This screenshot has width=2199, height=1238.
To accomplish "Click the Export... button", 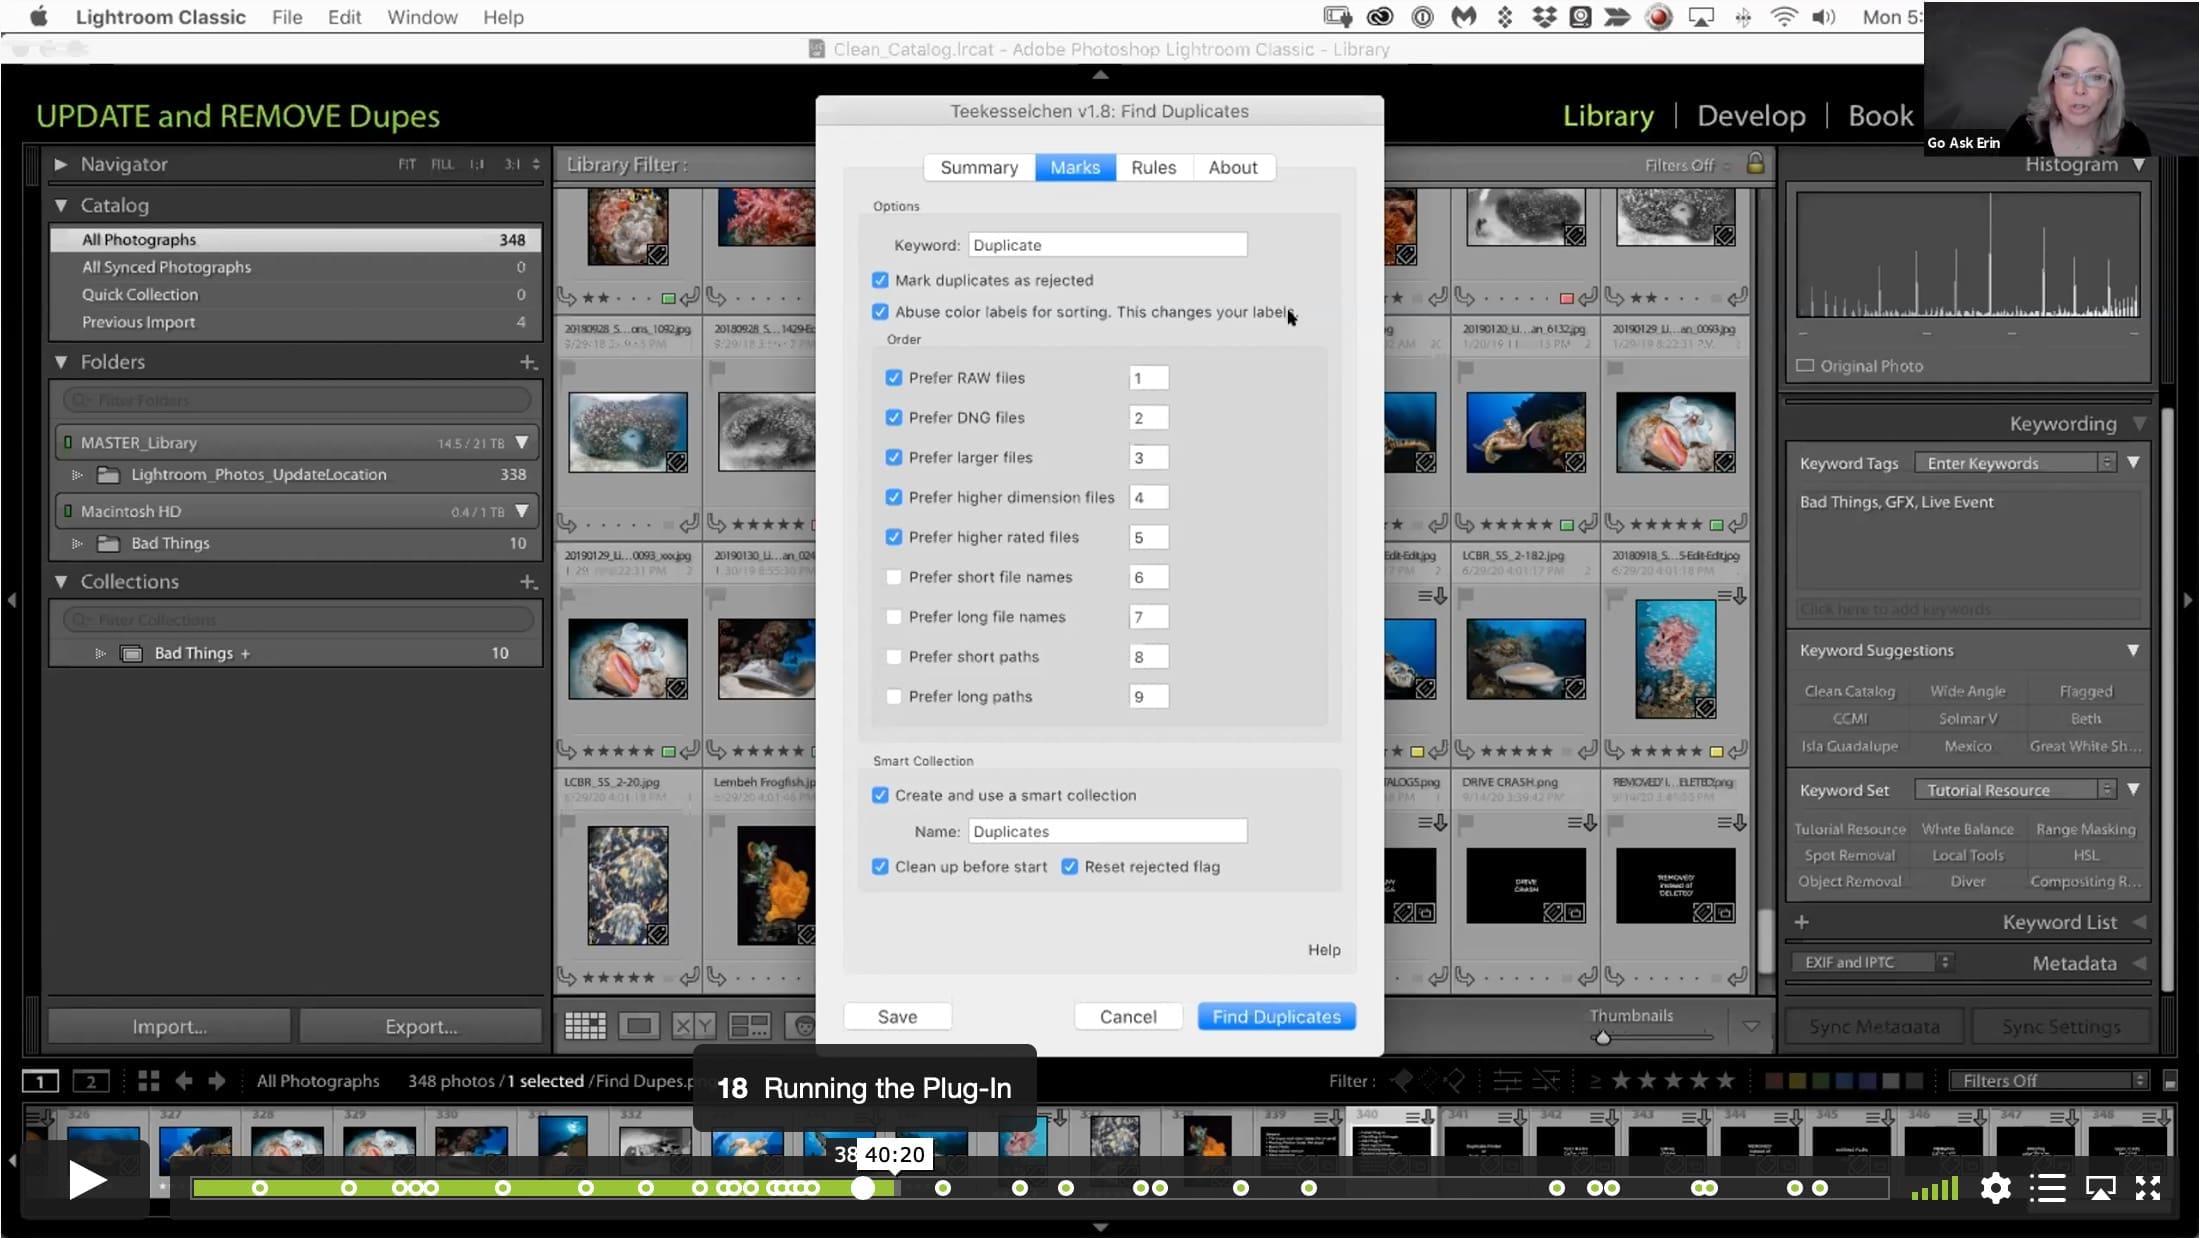I will coord(421,1027).
